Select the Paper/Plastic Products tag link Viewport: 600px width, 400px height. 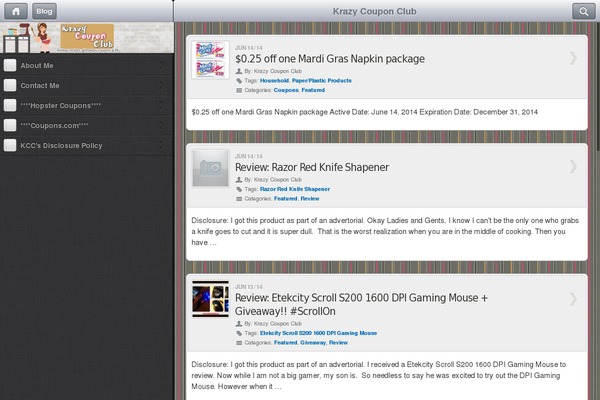(x=321, y=81)
